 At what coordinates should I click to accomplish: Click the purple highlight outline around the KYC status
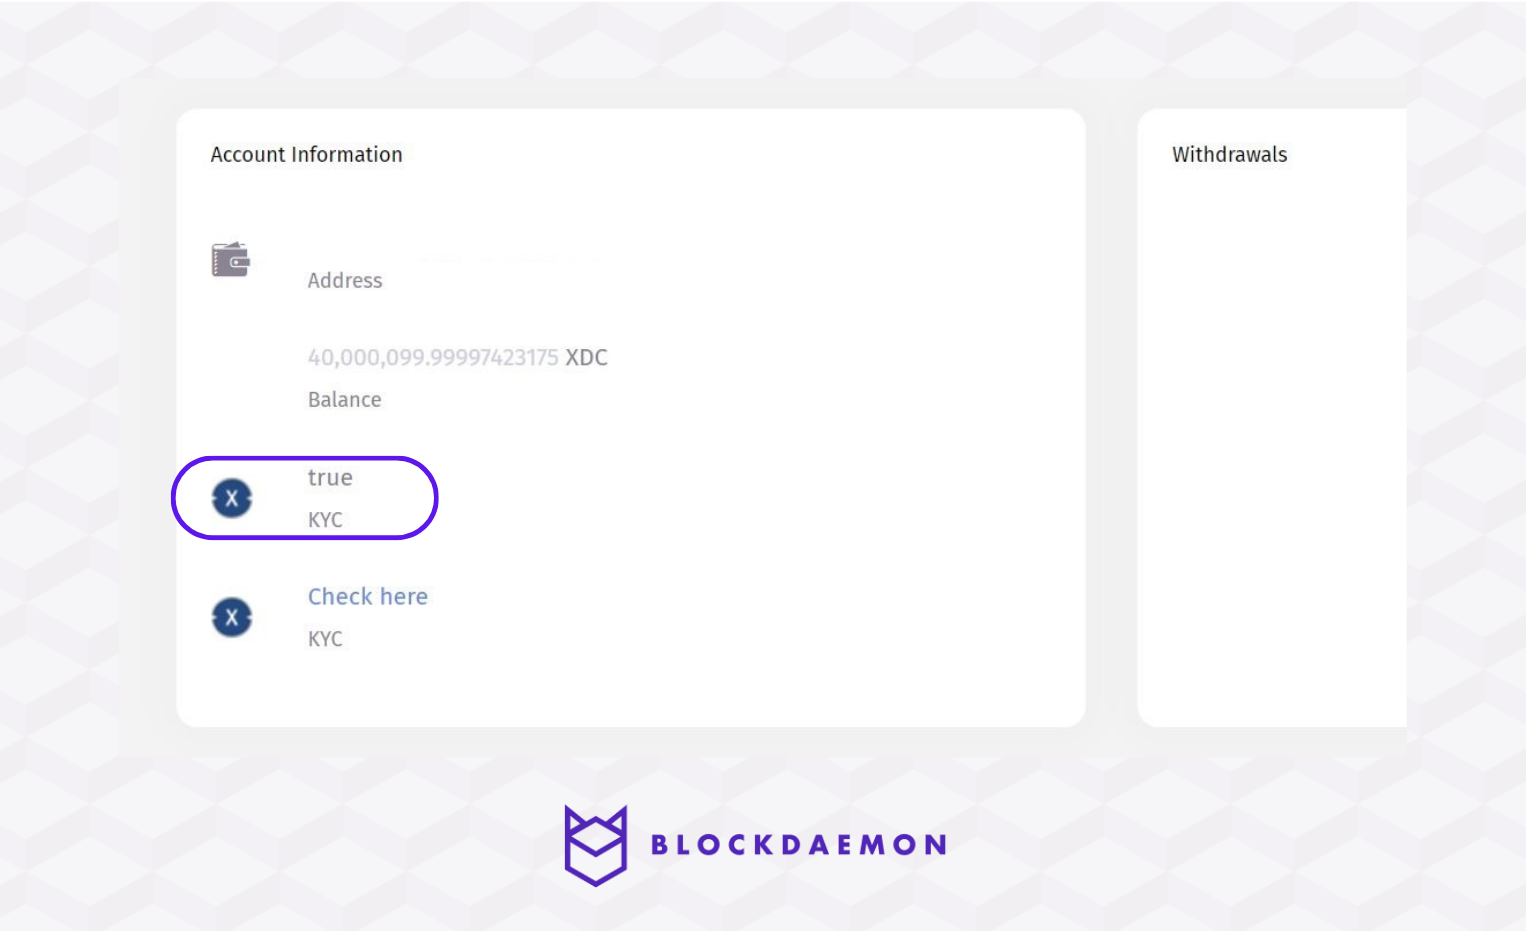pyautogui.click(x=436, y=498)
